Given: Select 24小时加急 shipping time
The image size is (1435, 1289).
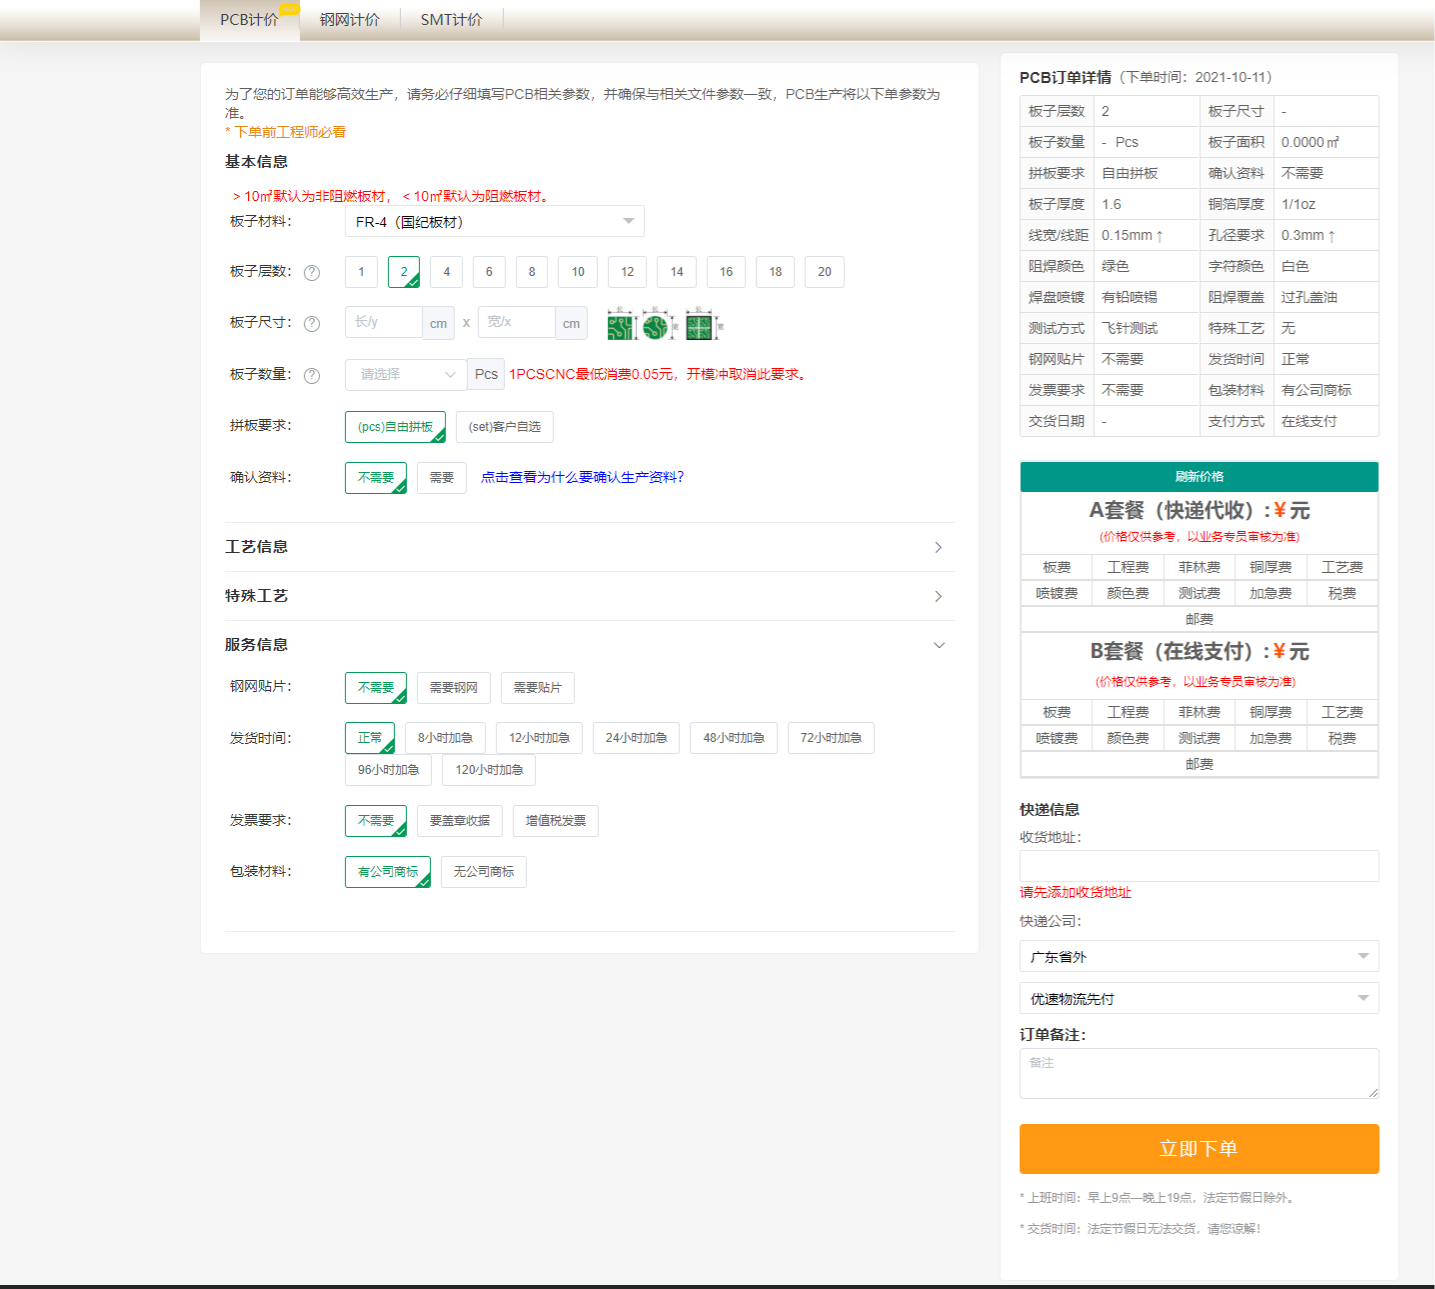Looking at the screenshot, I should pos(636,738).
